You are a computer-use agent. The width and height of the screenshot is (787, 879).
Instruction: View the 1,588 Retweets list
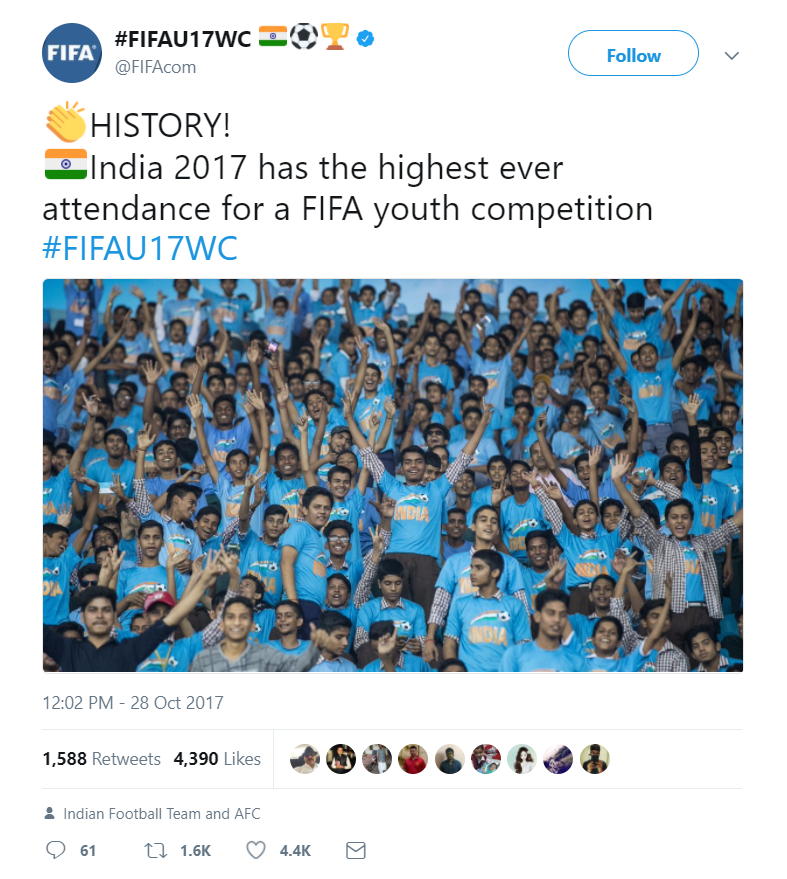pos(101,758)
